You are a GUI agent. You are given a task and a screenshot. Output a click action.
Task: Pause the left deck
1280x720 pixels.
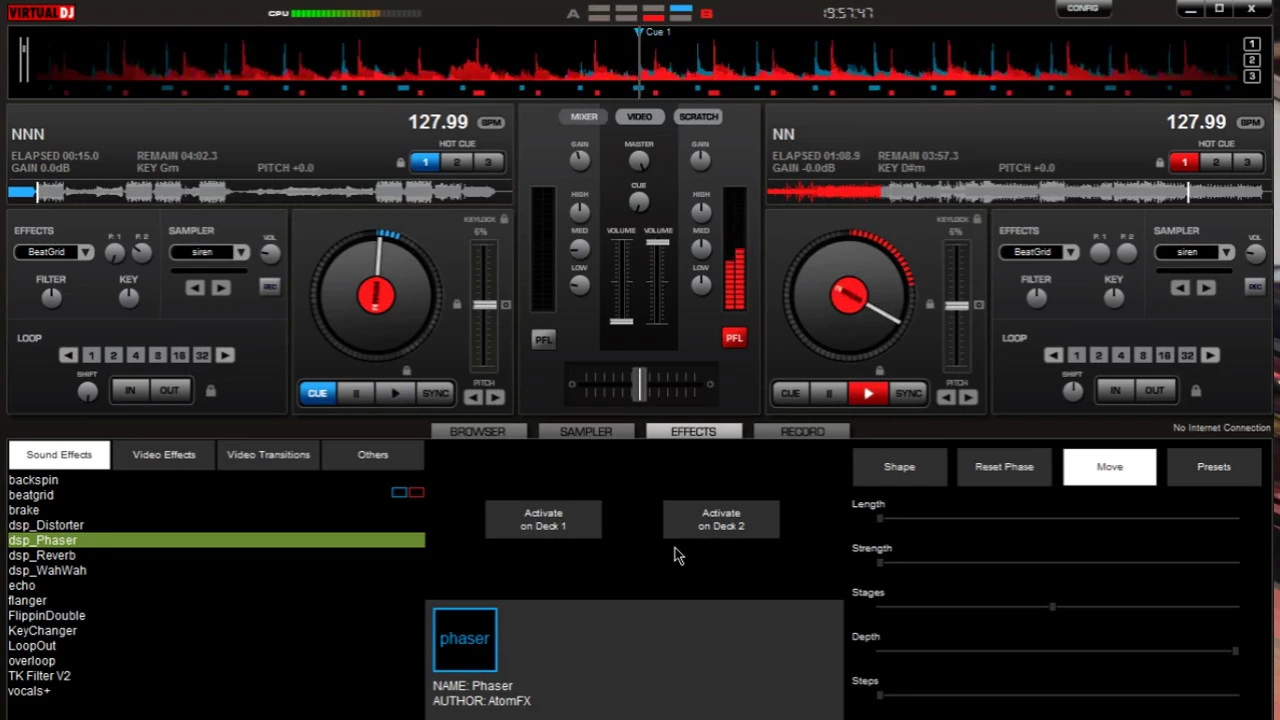pyautogui.click(x=356, y=393)
